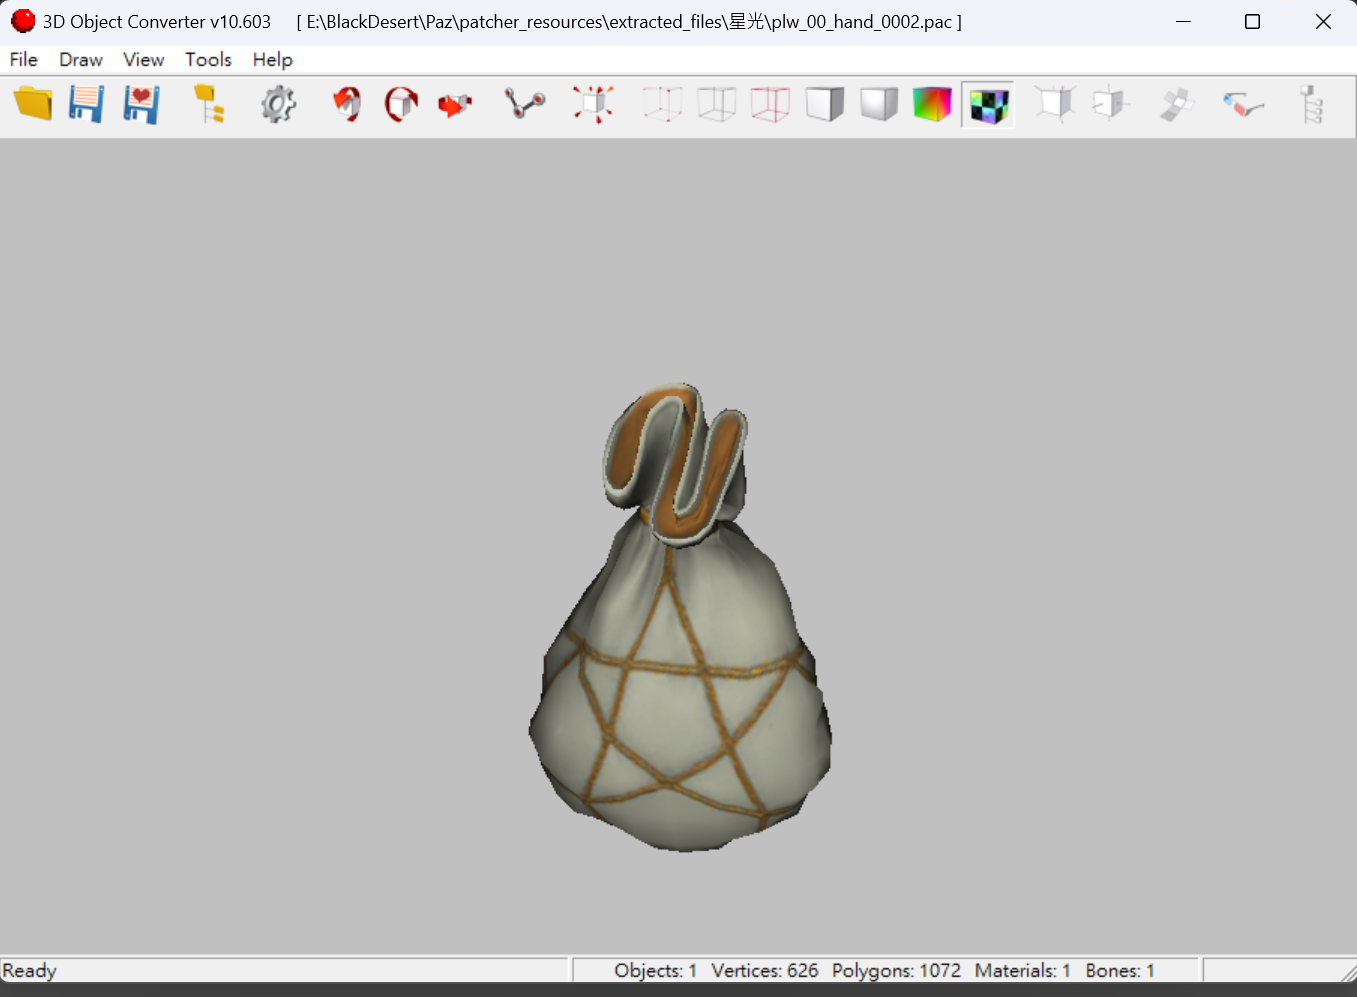Screen dimensions: 1357x997
Task: Click the cube with red burst markers icon
Action: click(593, 103)
